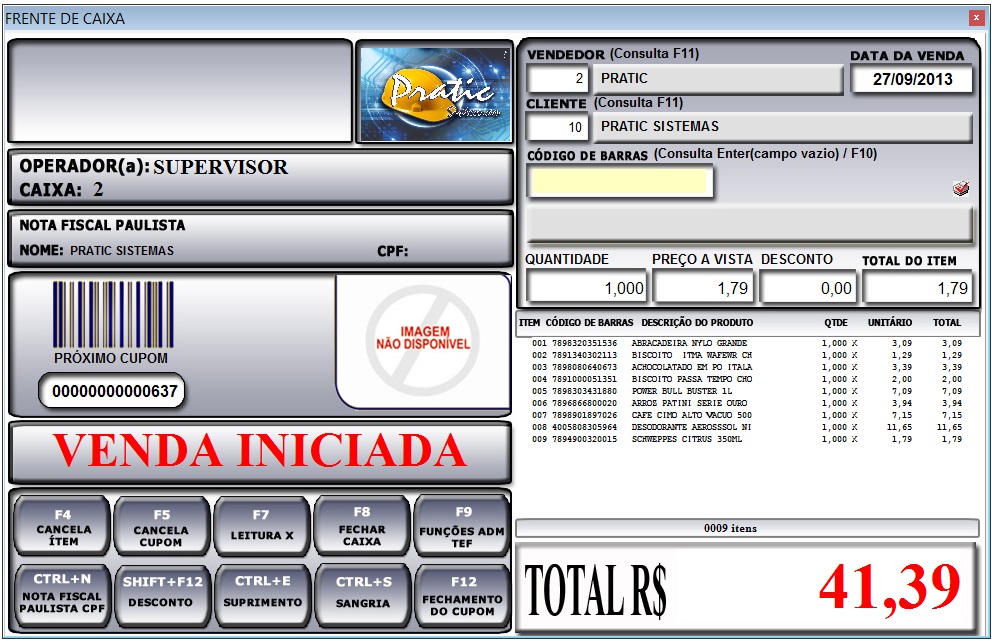Click the CTRL+S Sangria button
The image size is (992, 641).
coord(362,594)
